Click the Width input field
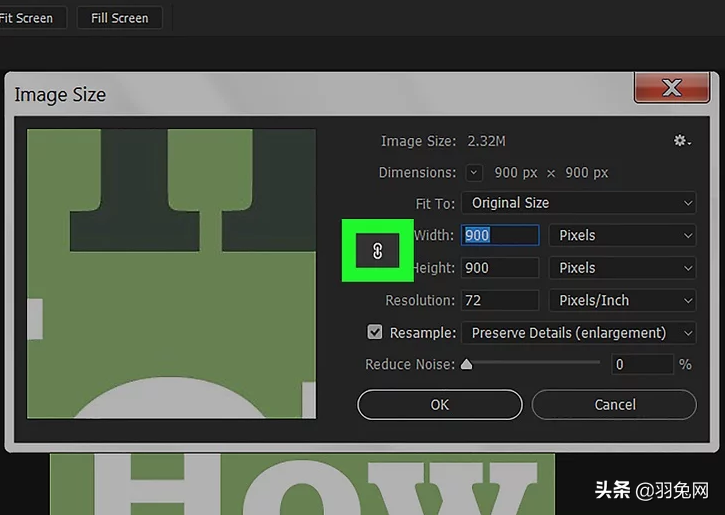Screen dimensions: 725x515 click(x=500, y=235)
